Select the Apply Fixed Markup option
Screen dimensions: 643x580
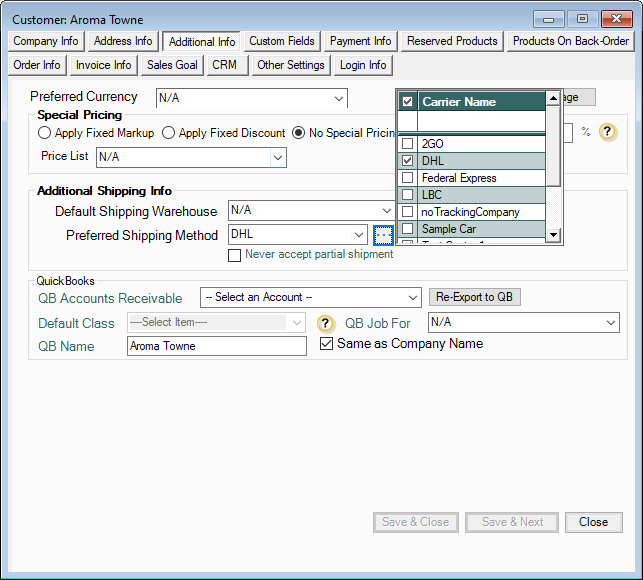click(45, 133)
